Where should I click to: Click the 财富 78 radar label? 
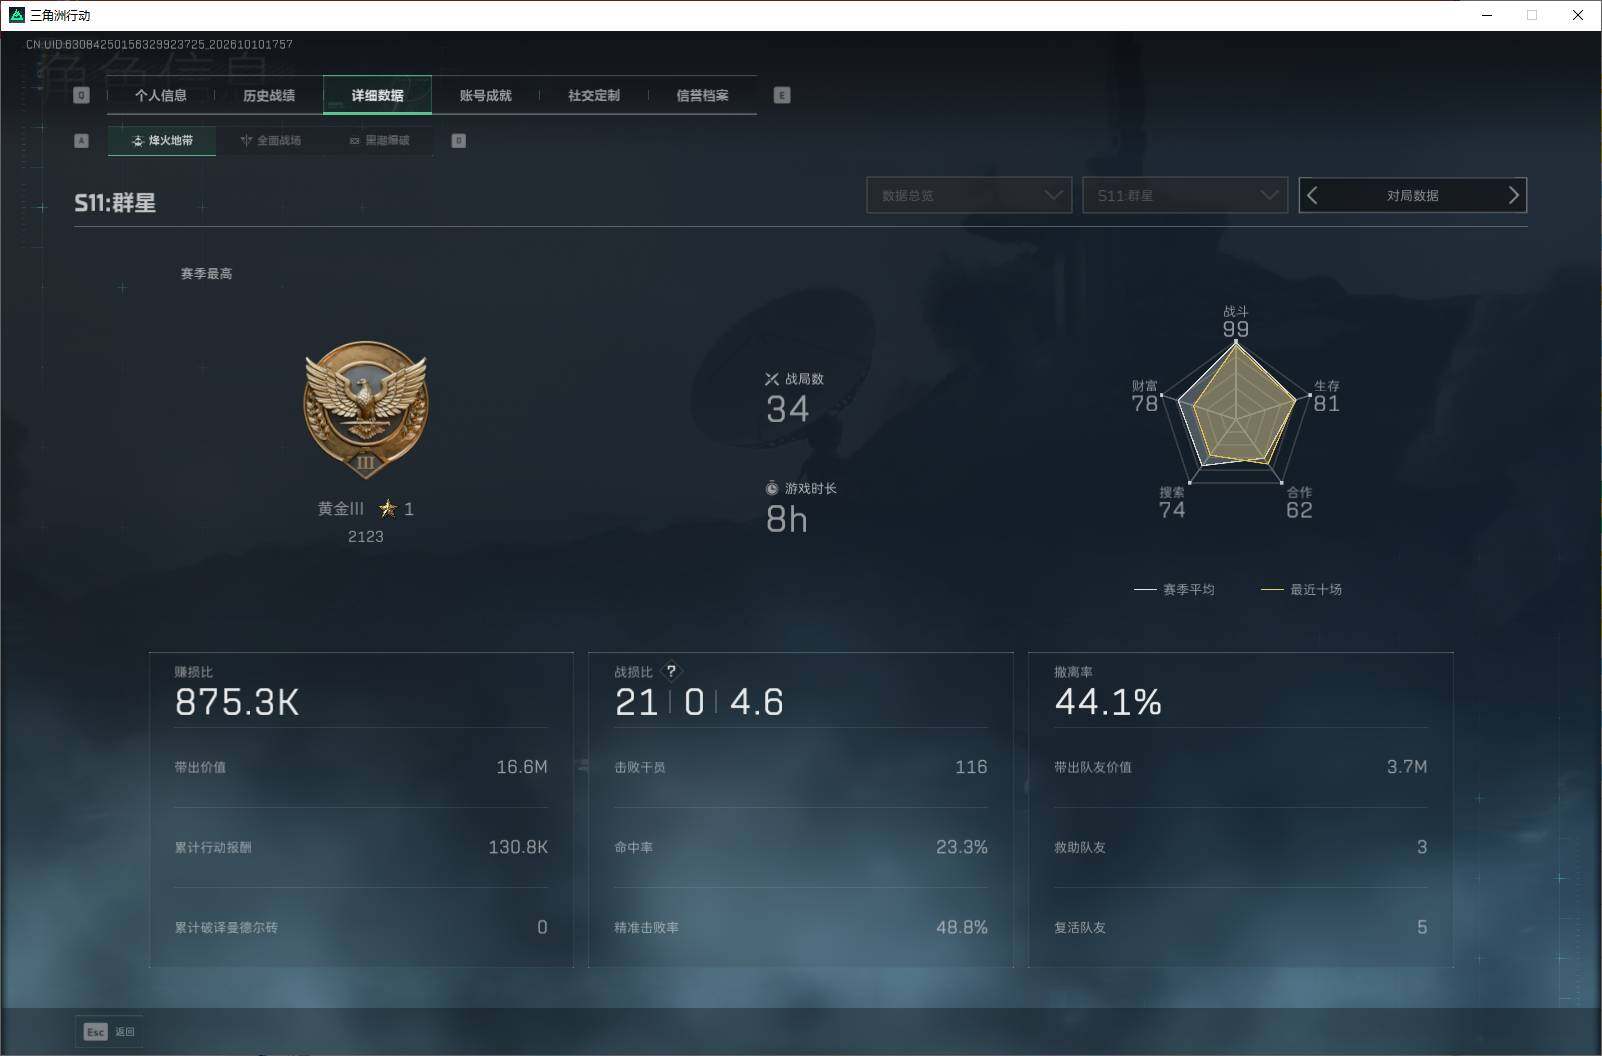[x=1145, y=396]
